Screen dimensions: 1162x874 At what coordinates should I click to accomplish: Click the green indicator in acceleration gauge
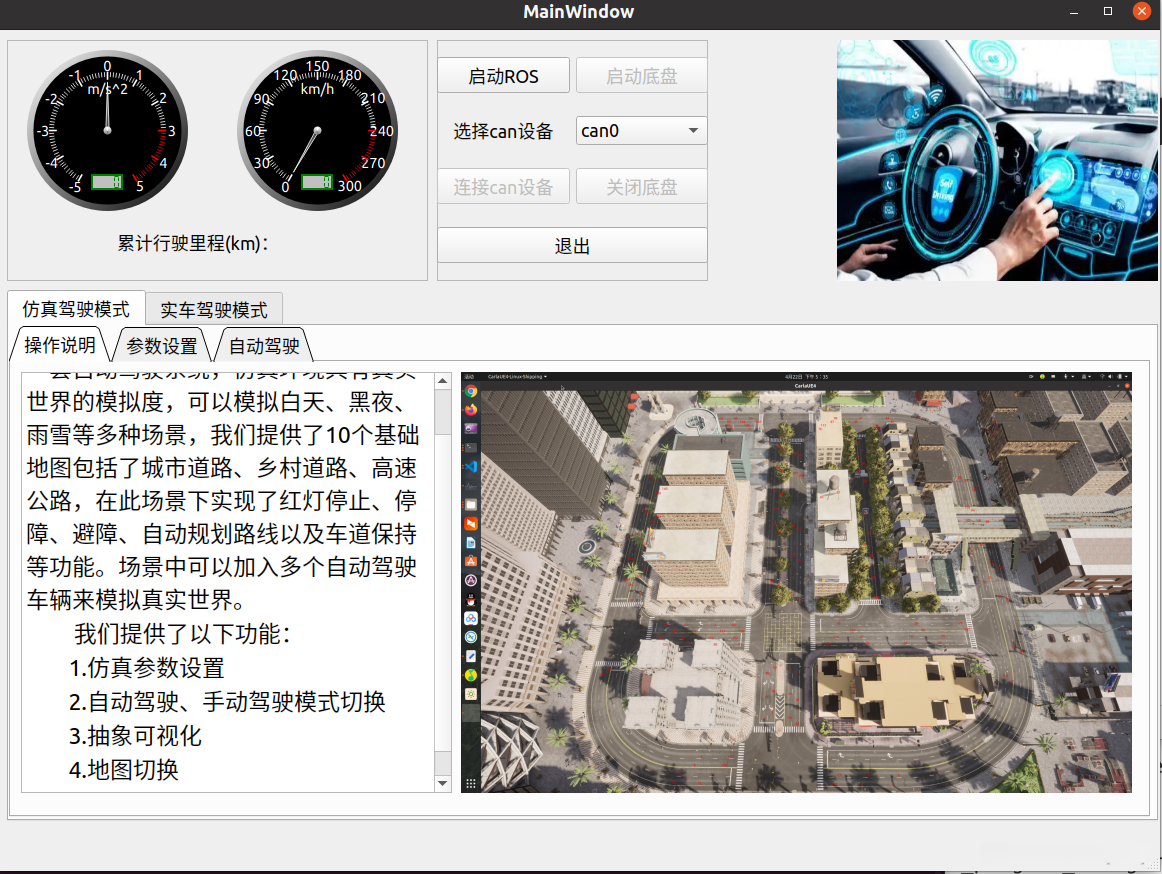(x=107, y=182)
